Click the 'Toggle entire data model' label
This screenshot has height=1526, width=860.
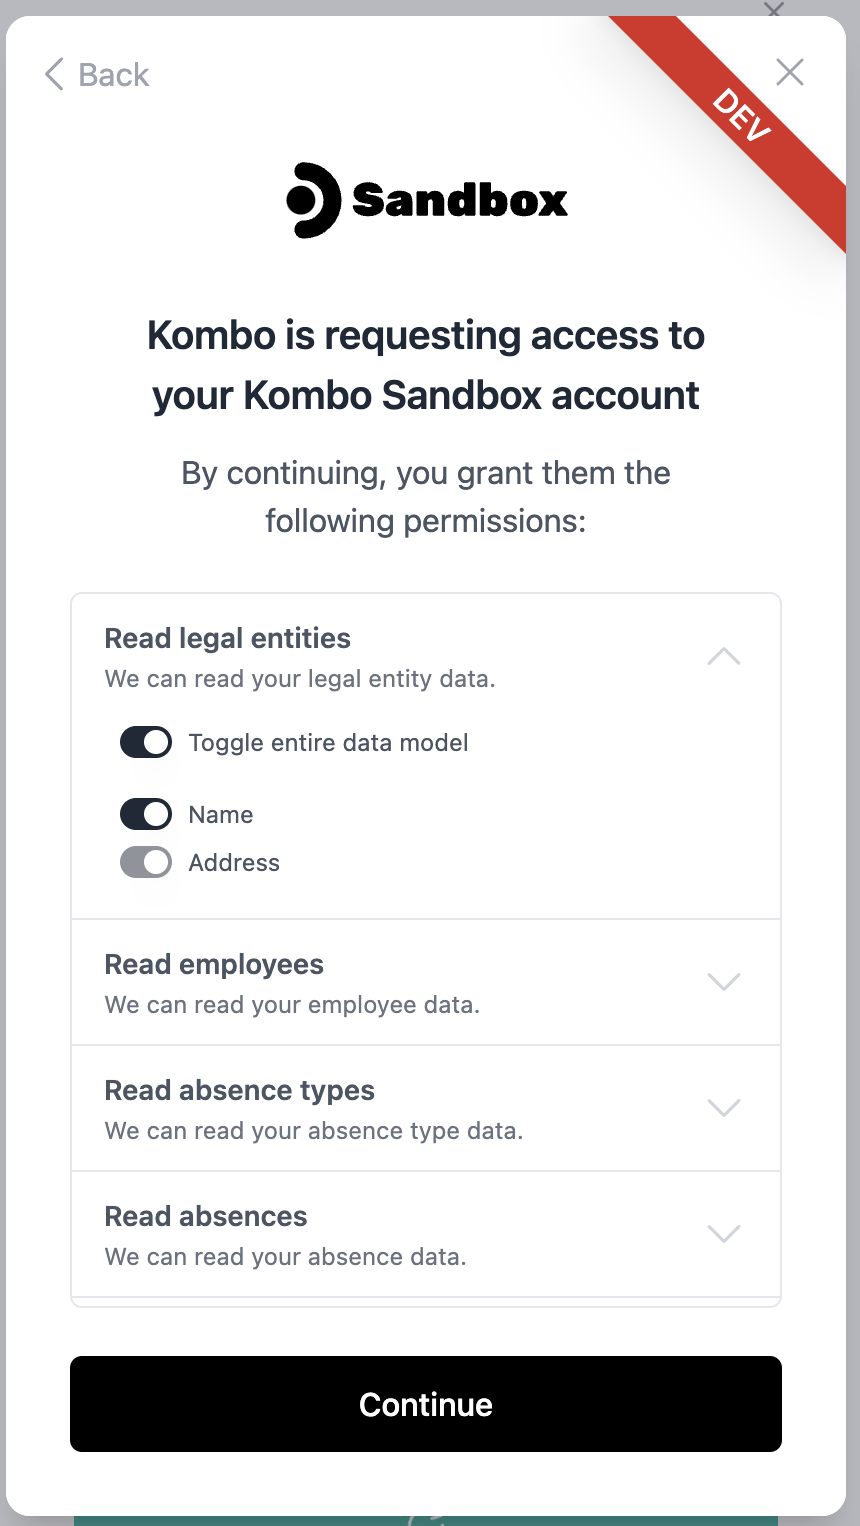[x=329, y=743]
